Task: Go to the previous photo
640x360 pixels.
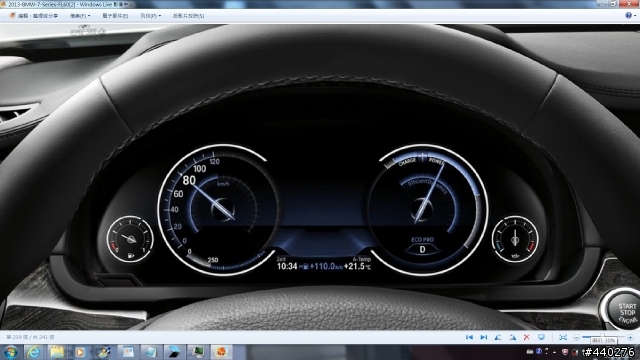Action: coord(469,337)
